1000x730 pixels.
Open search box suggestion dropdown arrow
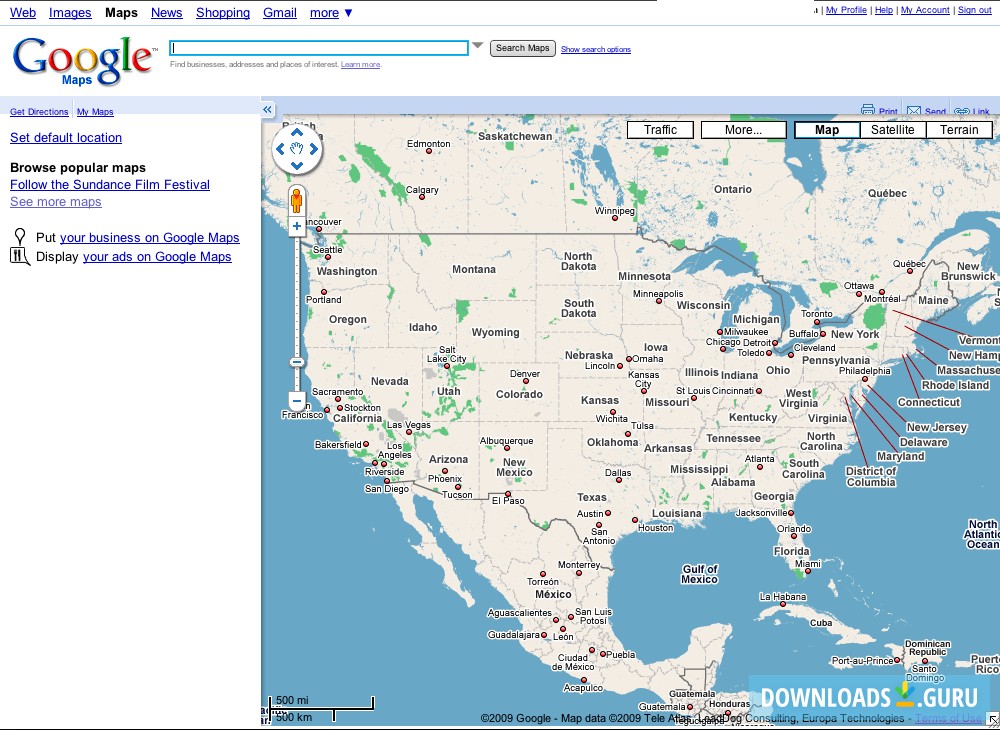(x=478, y=45)
